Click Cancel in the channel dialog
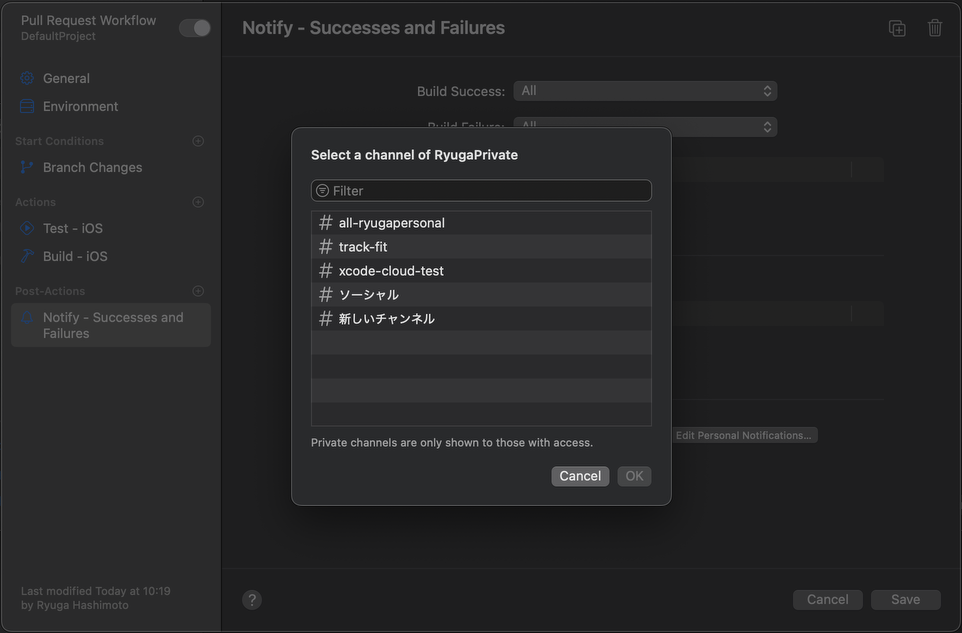 [x=580, y=476]
